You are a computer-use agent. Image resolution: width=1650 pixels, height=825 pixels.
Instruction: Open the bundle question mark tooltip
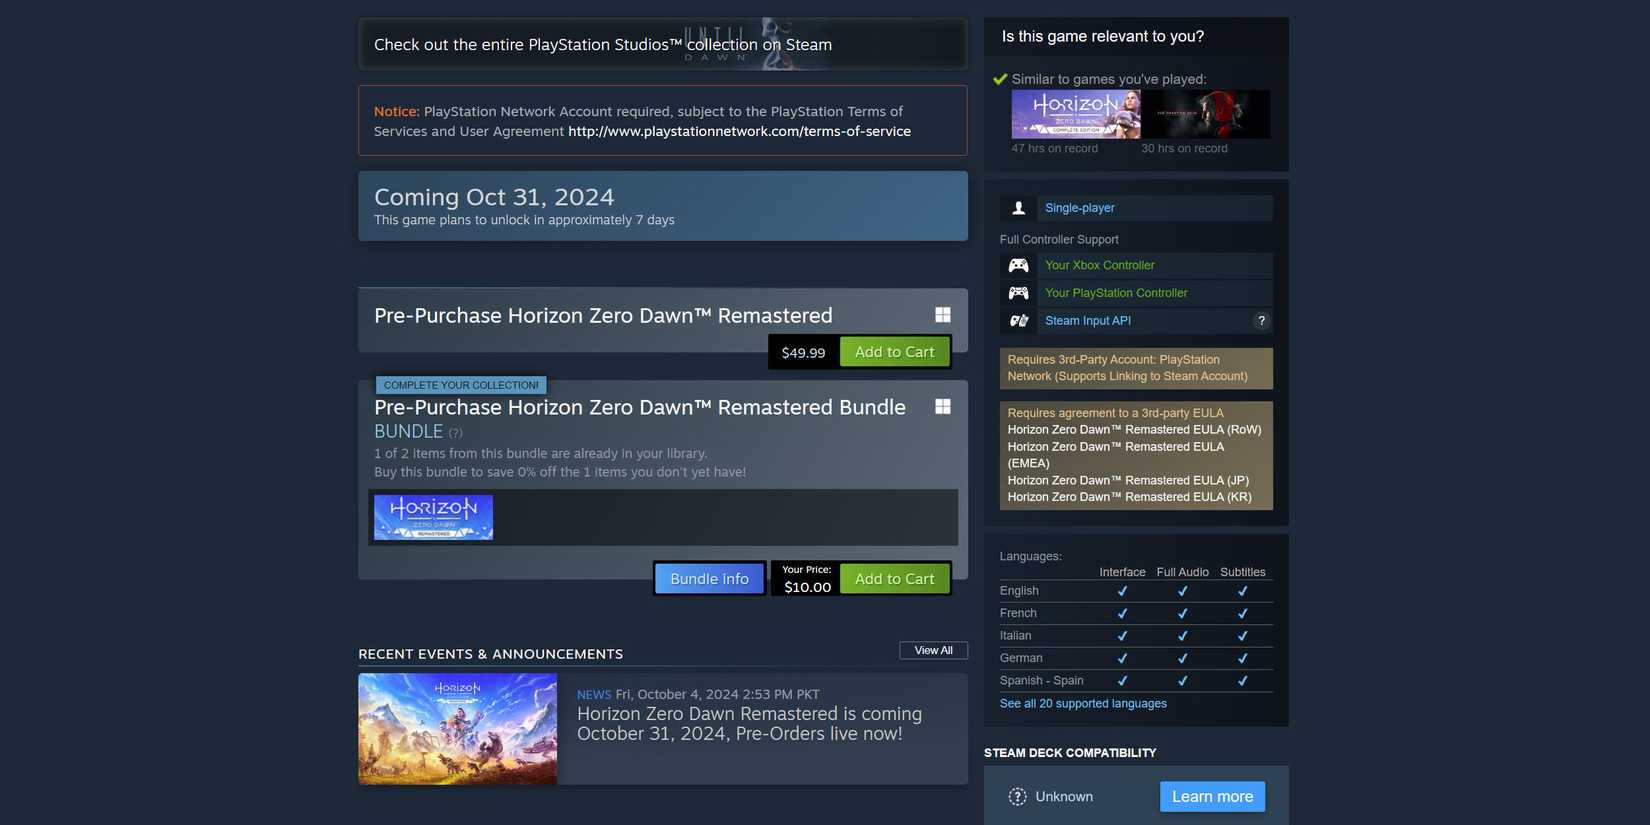pyautogui.click(x=456, y=433)
